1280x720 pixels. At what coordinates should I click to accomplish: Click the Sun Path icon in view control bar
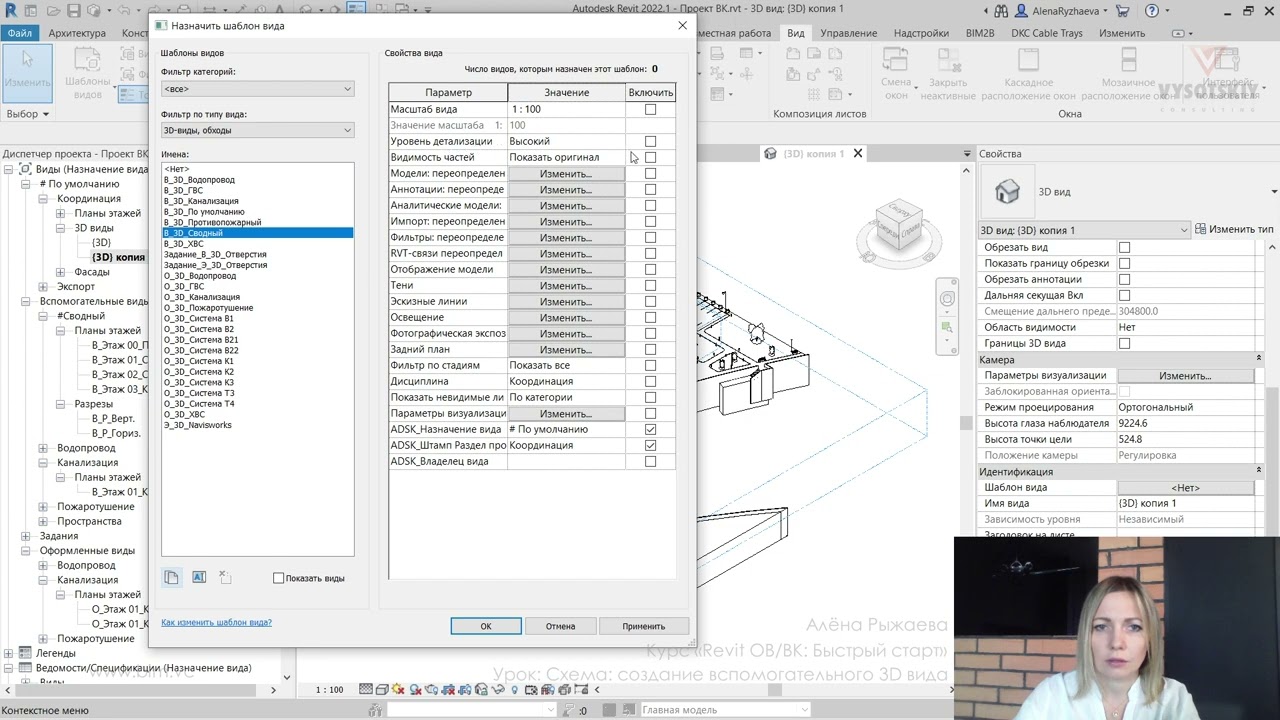point(399,690)
